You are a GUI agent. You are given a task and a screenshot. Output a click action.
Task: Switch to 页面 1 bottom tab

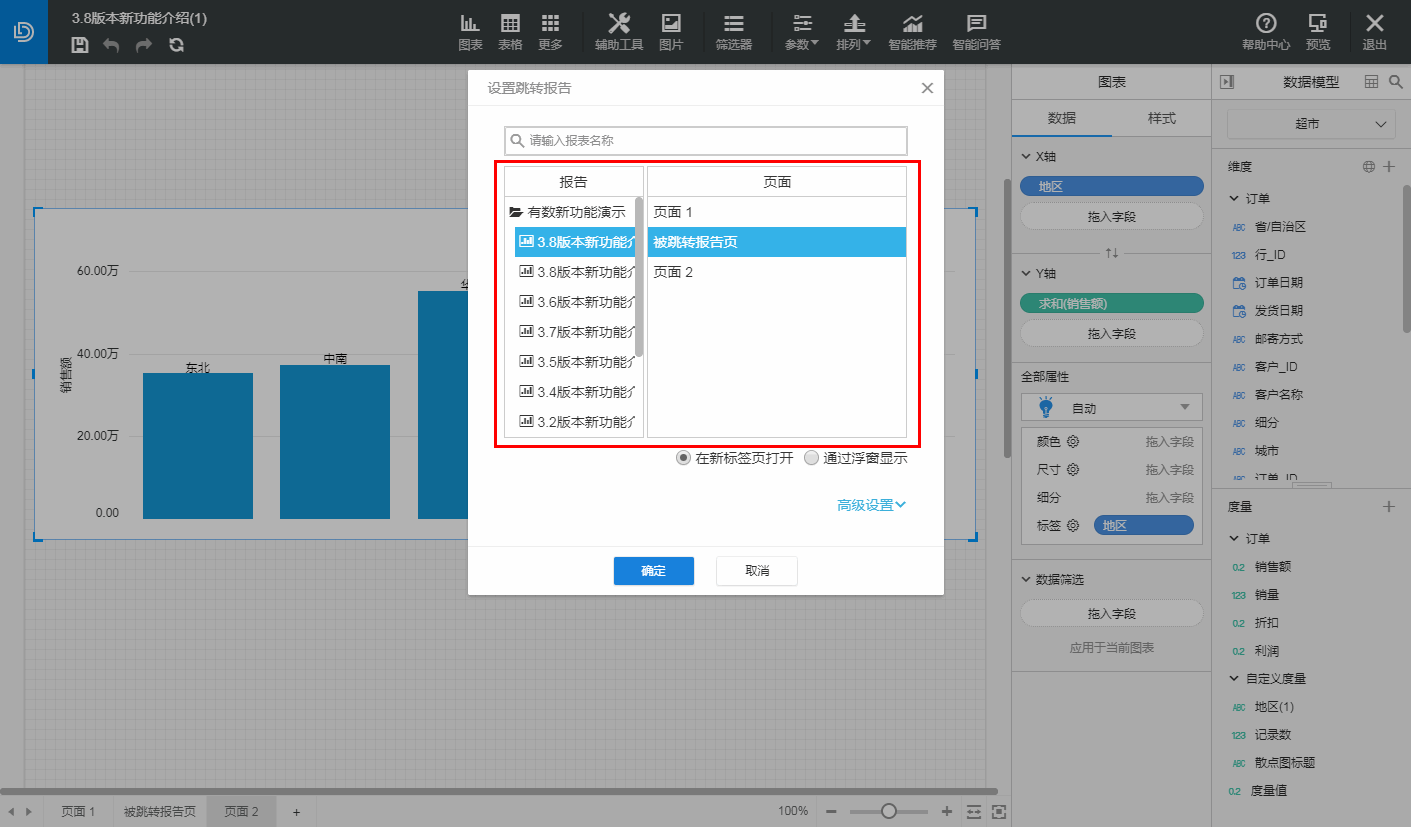78,812
